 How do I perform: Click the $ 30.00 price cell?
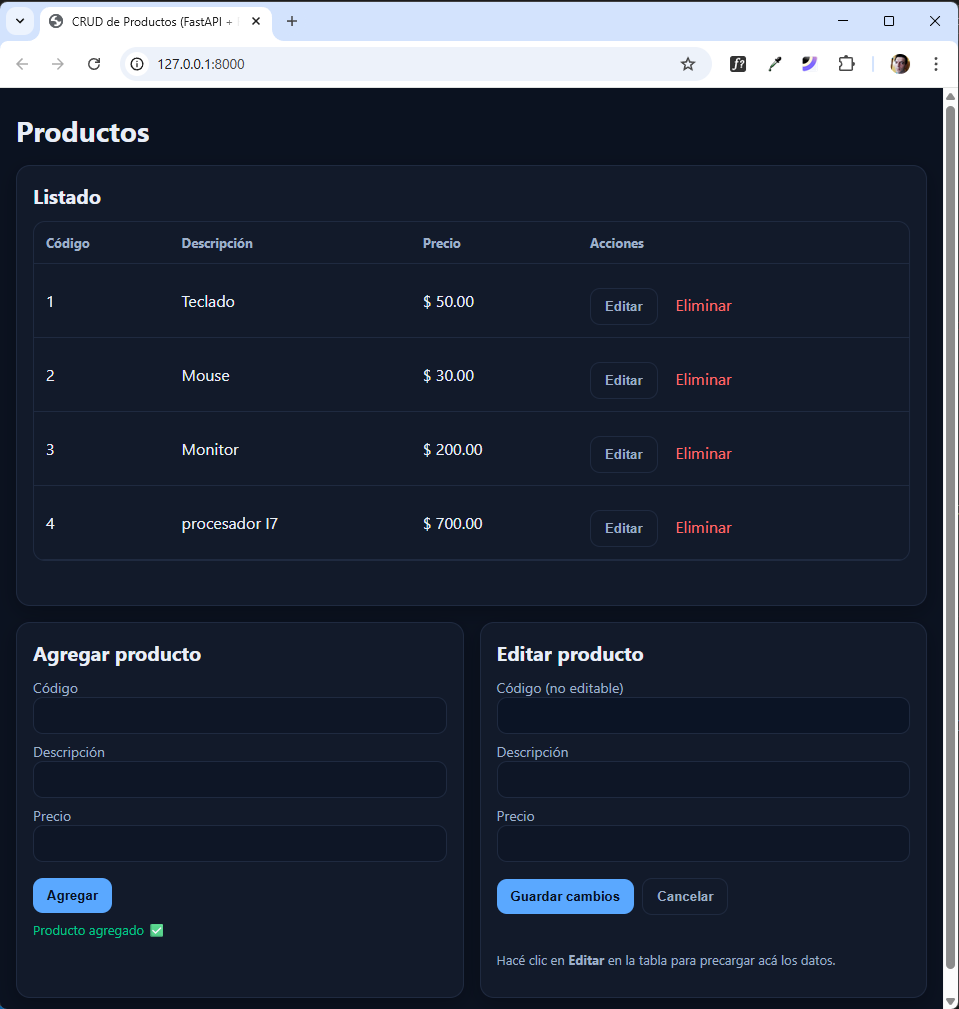[449, 376]
